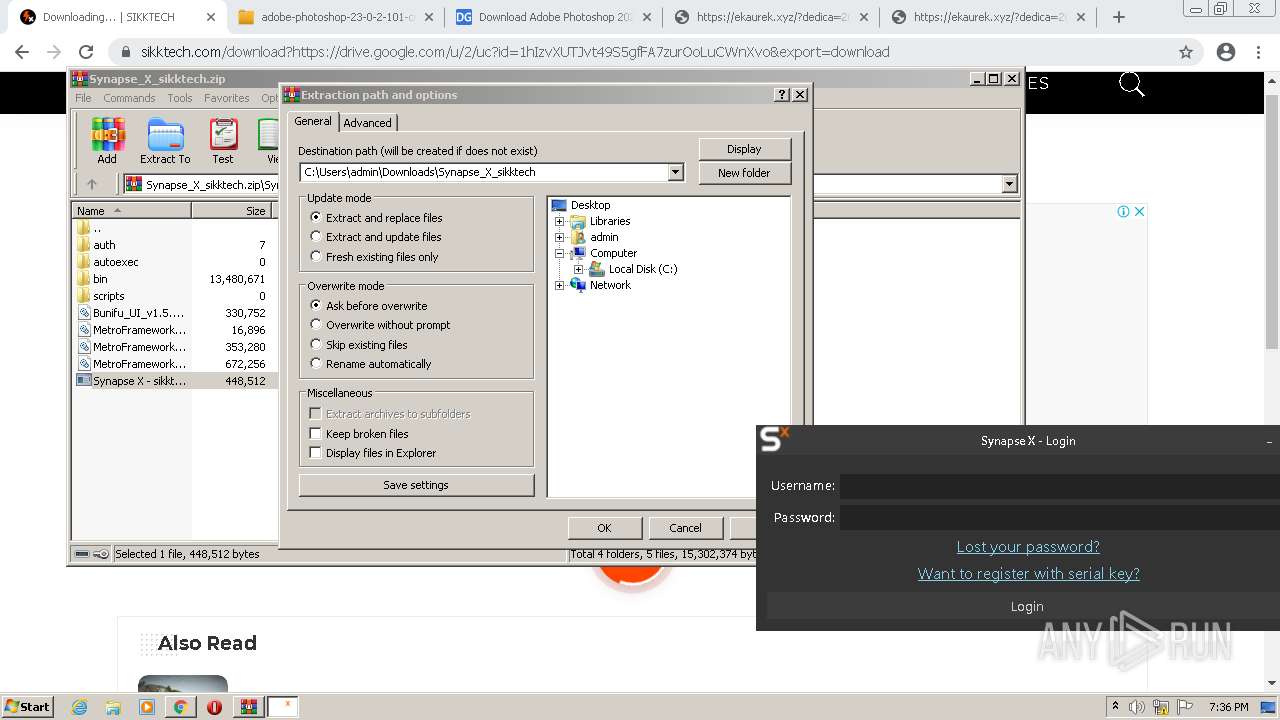Viewport: 1280px width, 720px height.
Task: Expand the admin tree node
Action: [560, 237]
